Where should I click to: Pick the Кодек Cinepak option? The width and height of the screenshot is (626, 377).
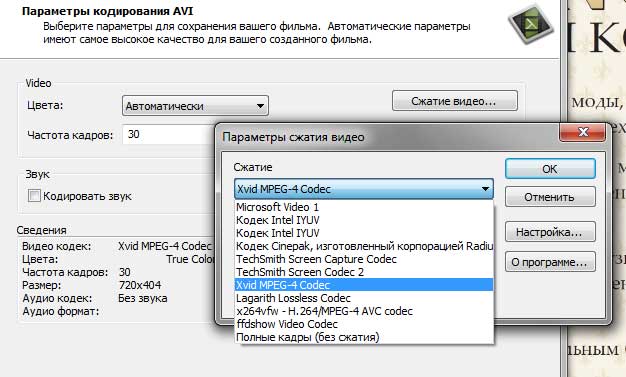click(x=364, y=246)
